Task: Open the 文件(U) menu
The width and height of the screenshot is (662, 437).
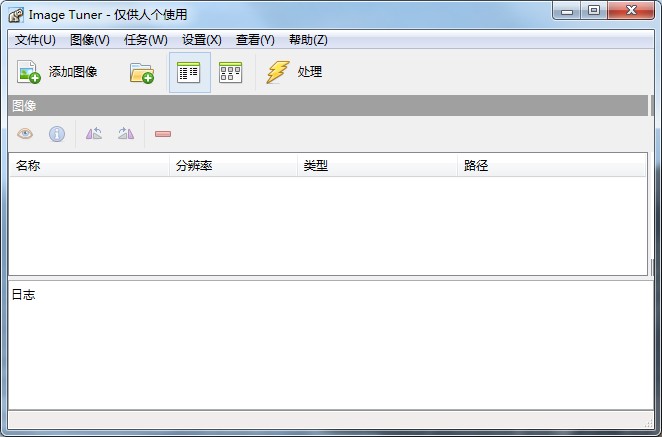Action: point(35,40)
